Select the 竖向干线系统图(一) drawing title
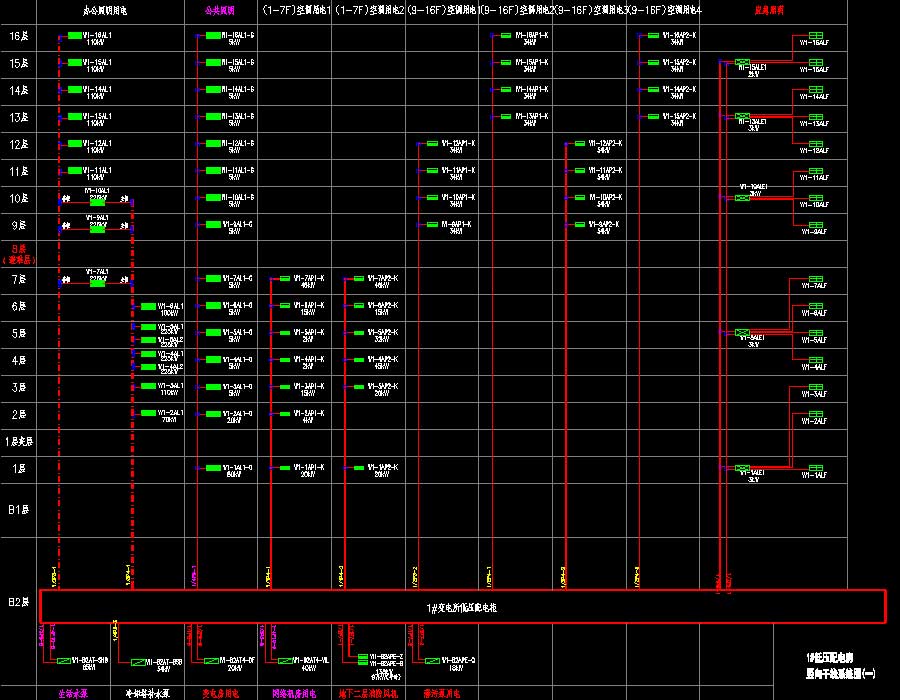The image size is (900, 700). tap(840, 674)
